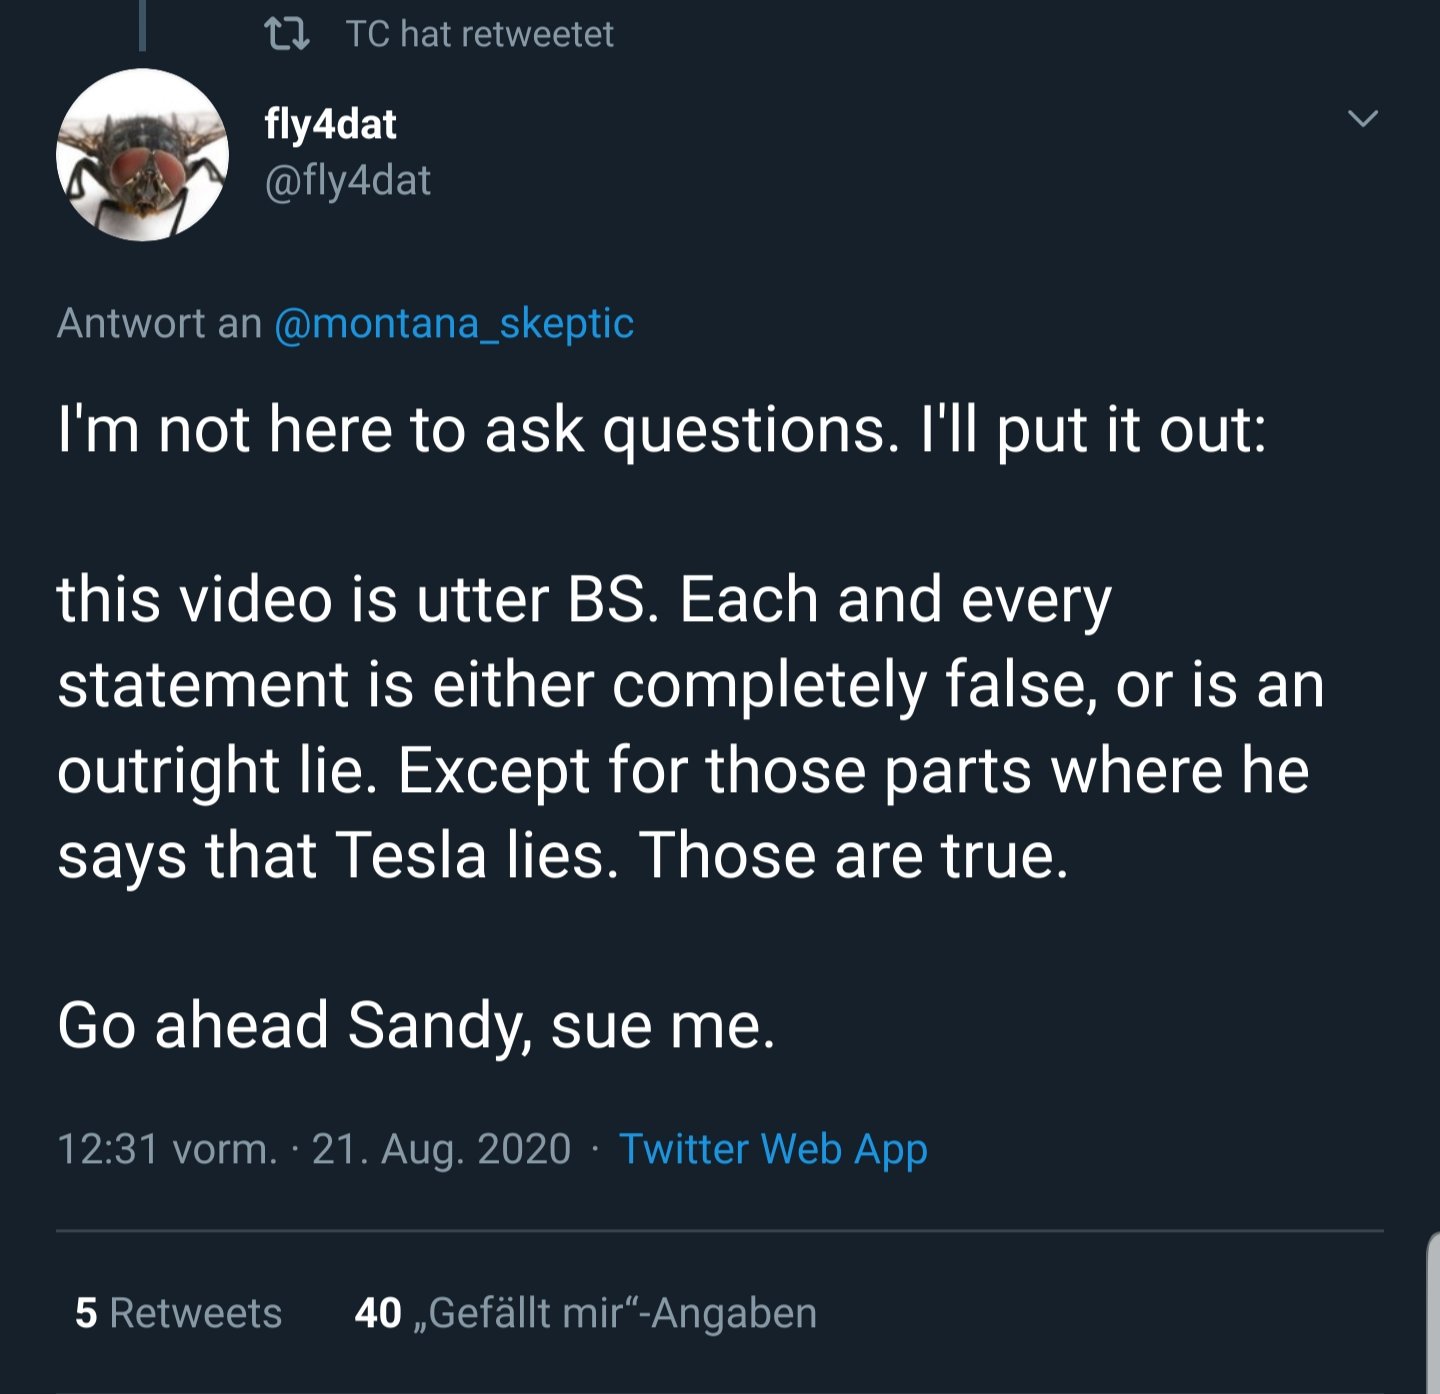This screenshot has width=1440, height=1394.
Task: Open the 'TC hat retweetet' notice
Action: pyautogui.click(x=479, y=35)
